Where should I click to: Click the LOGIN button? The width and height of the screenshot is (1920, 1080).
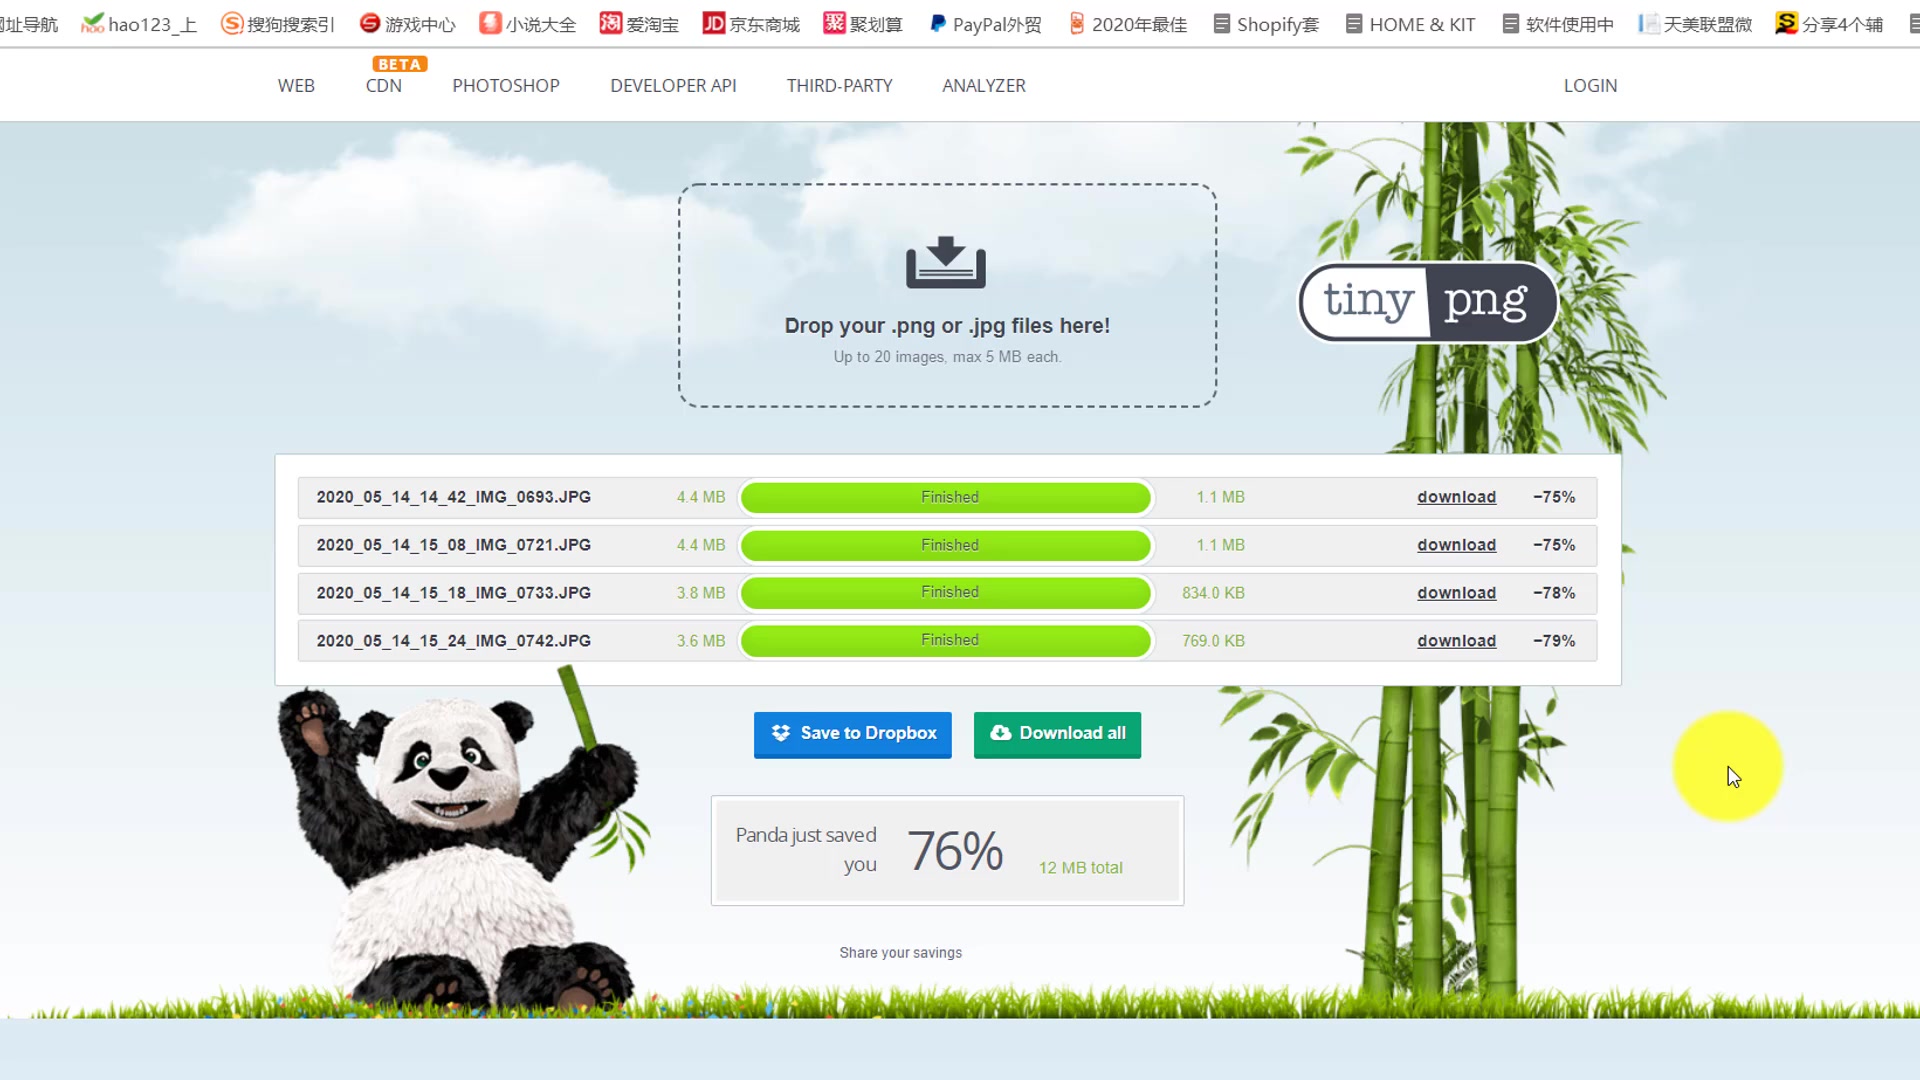(x=1590, y=84)
